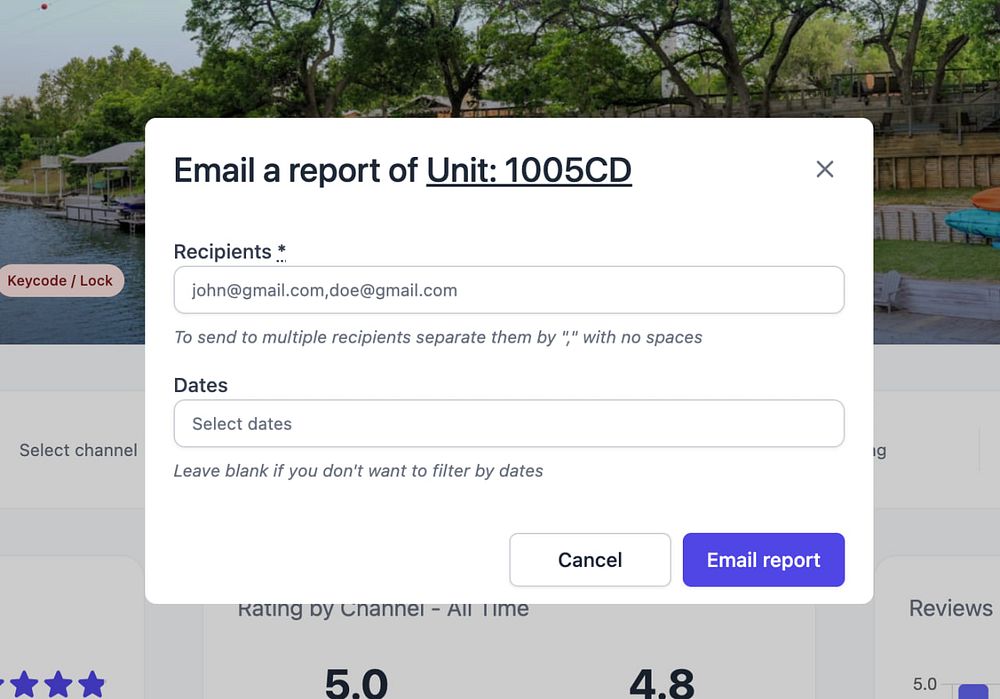Select the 5.0 channel rating value

tap(356, 683)
